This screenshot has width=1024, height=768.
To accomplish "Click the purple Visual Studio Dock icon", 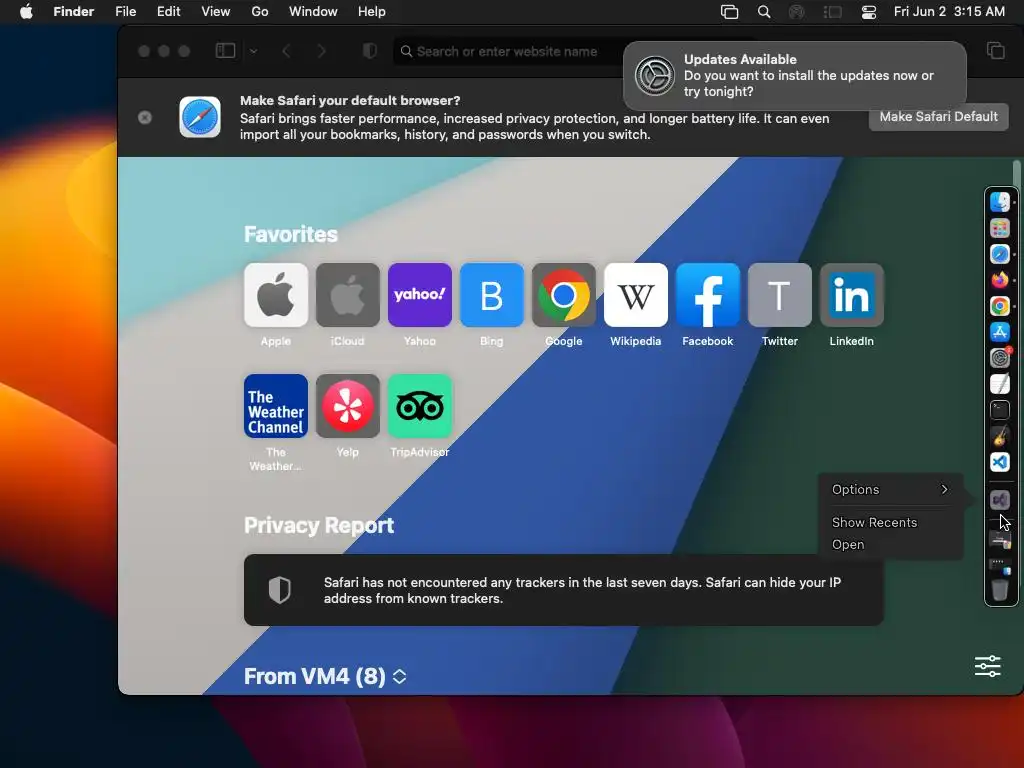I will (999, 500).
